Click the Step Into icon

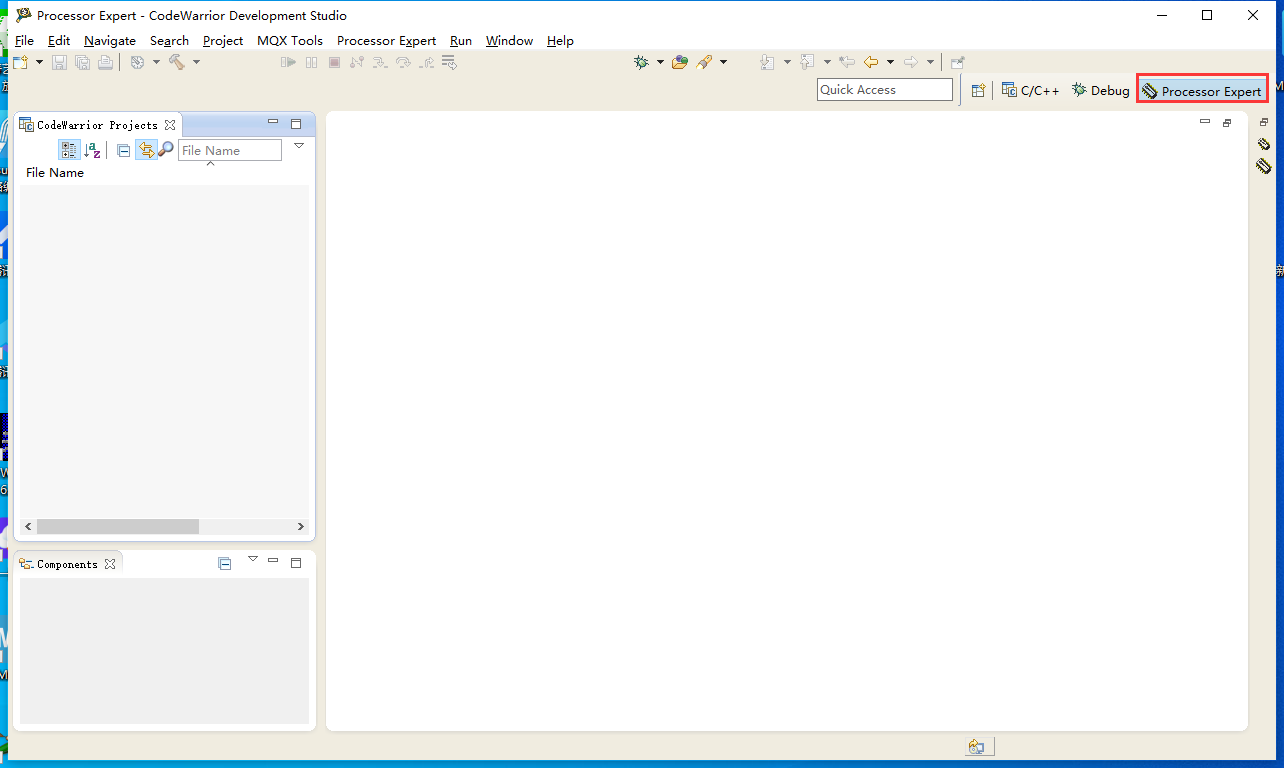point(380,62)
